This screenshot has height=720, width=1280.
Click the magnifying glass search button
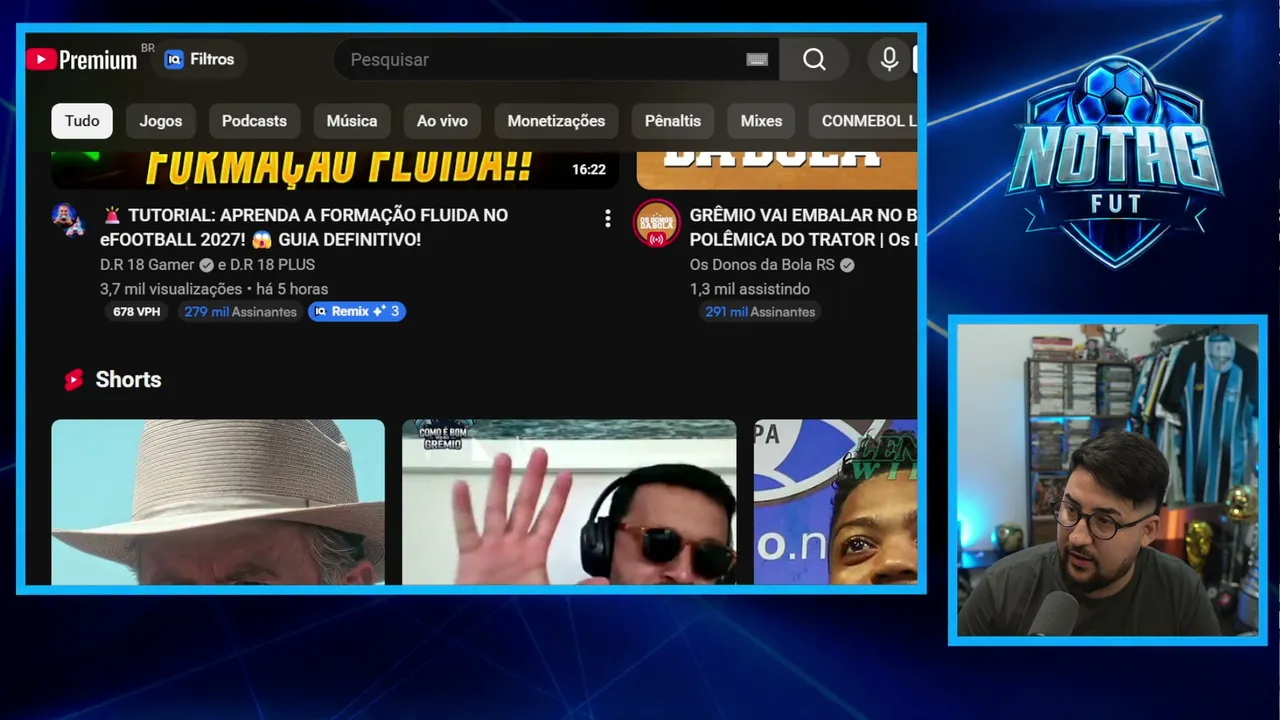coord(814,60)
